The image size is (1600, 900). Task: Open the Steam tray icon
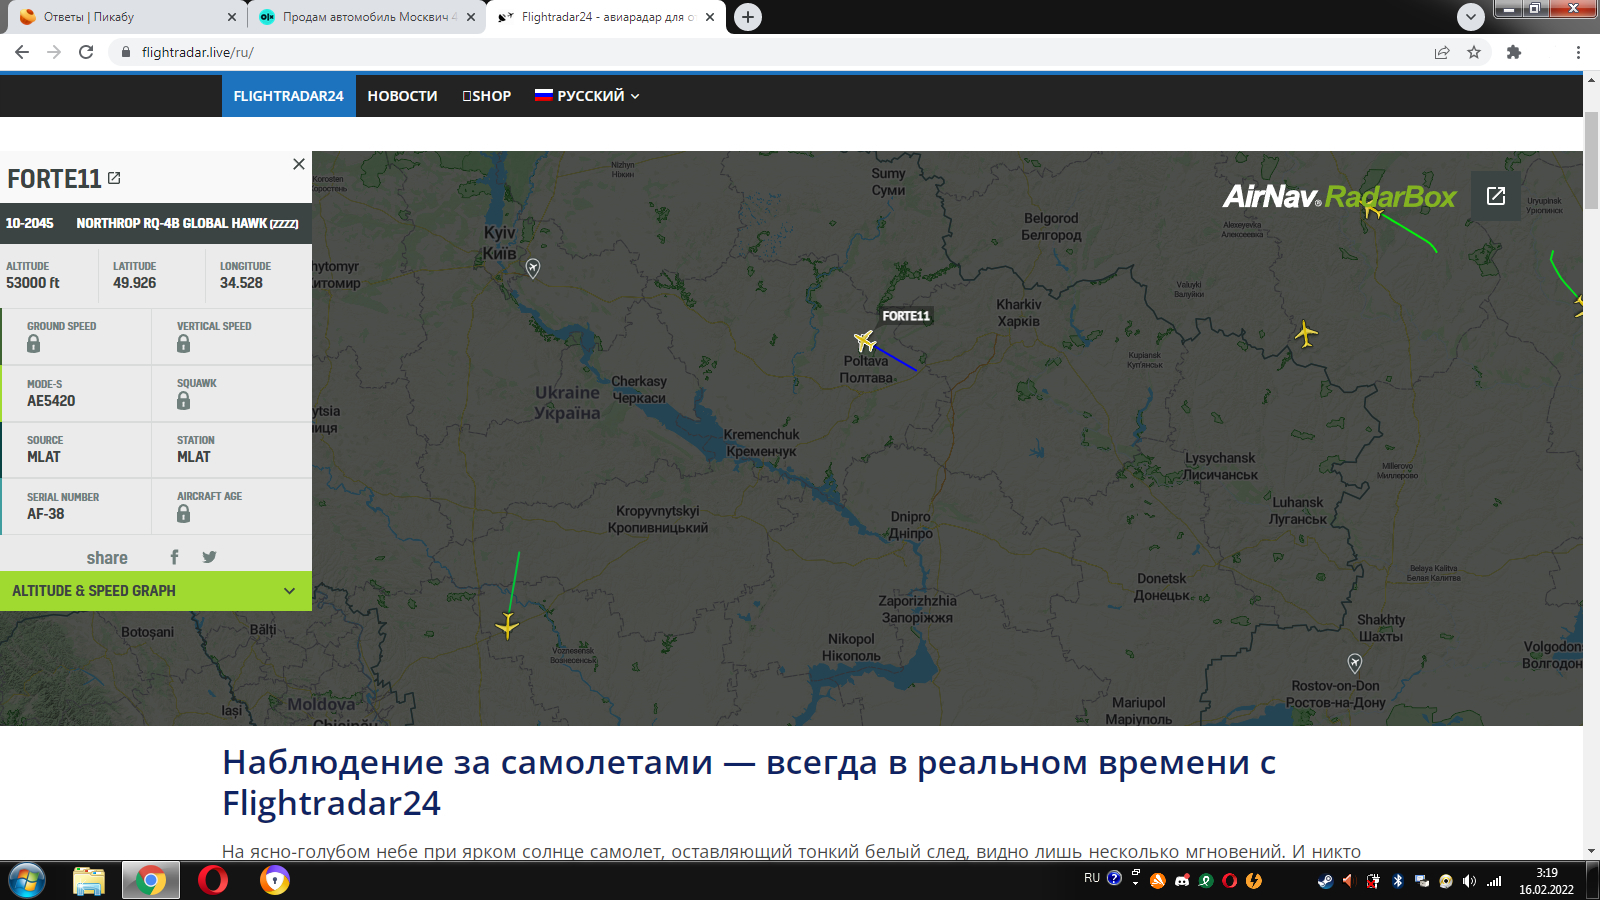click(1325, 881)
